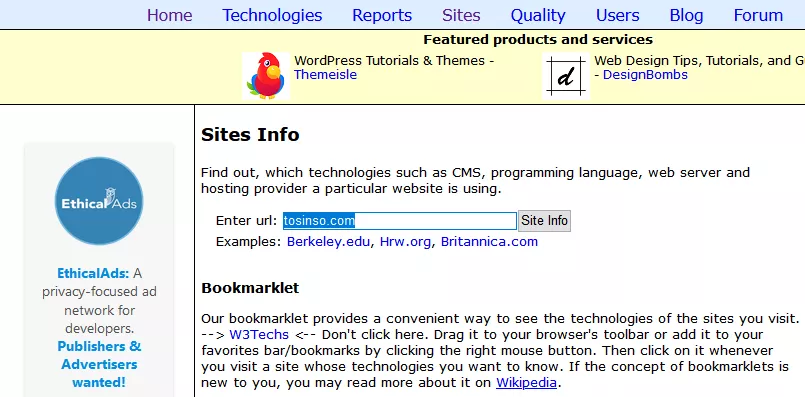Focus the Enter url input field
Image resolution: width=805 pixels, height=397 pixels.
click(x=399, y=221)
